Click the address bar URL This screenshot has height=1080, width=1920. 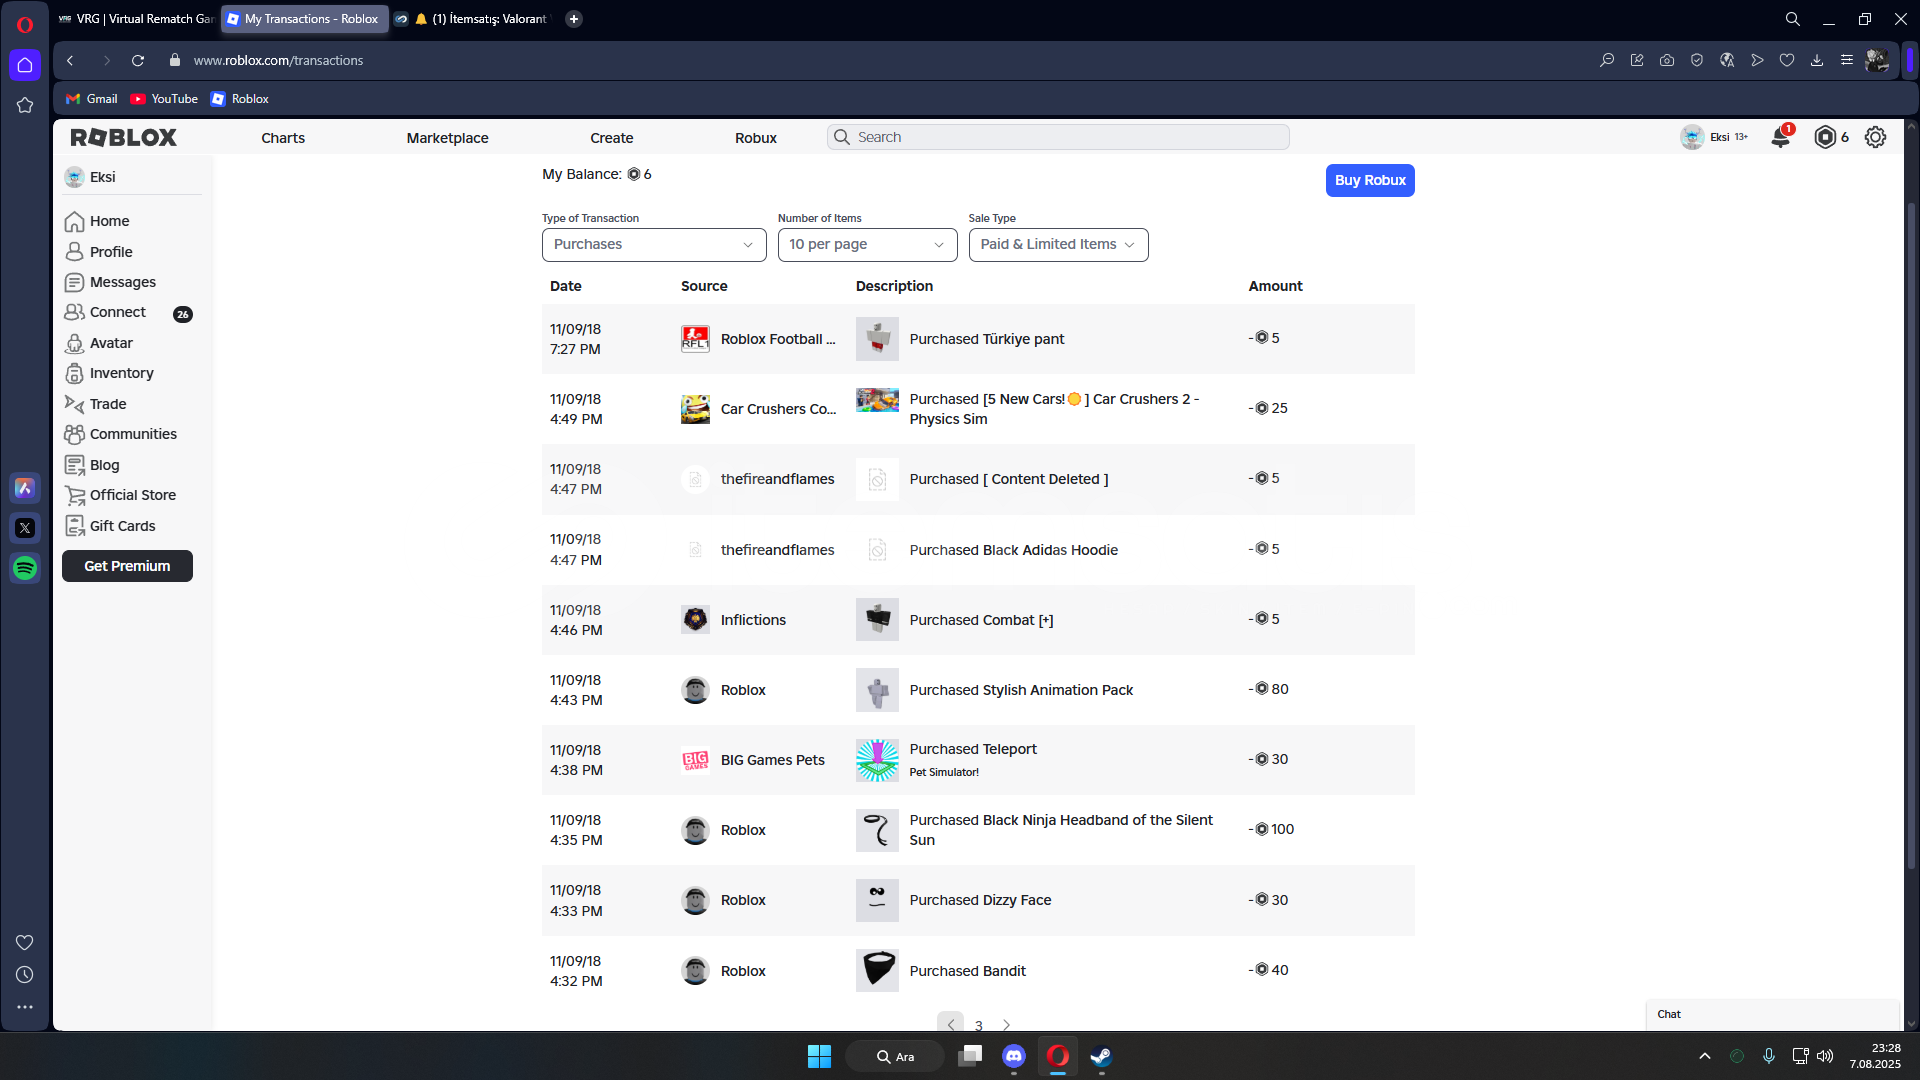click(278, 61)
